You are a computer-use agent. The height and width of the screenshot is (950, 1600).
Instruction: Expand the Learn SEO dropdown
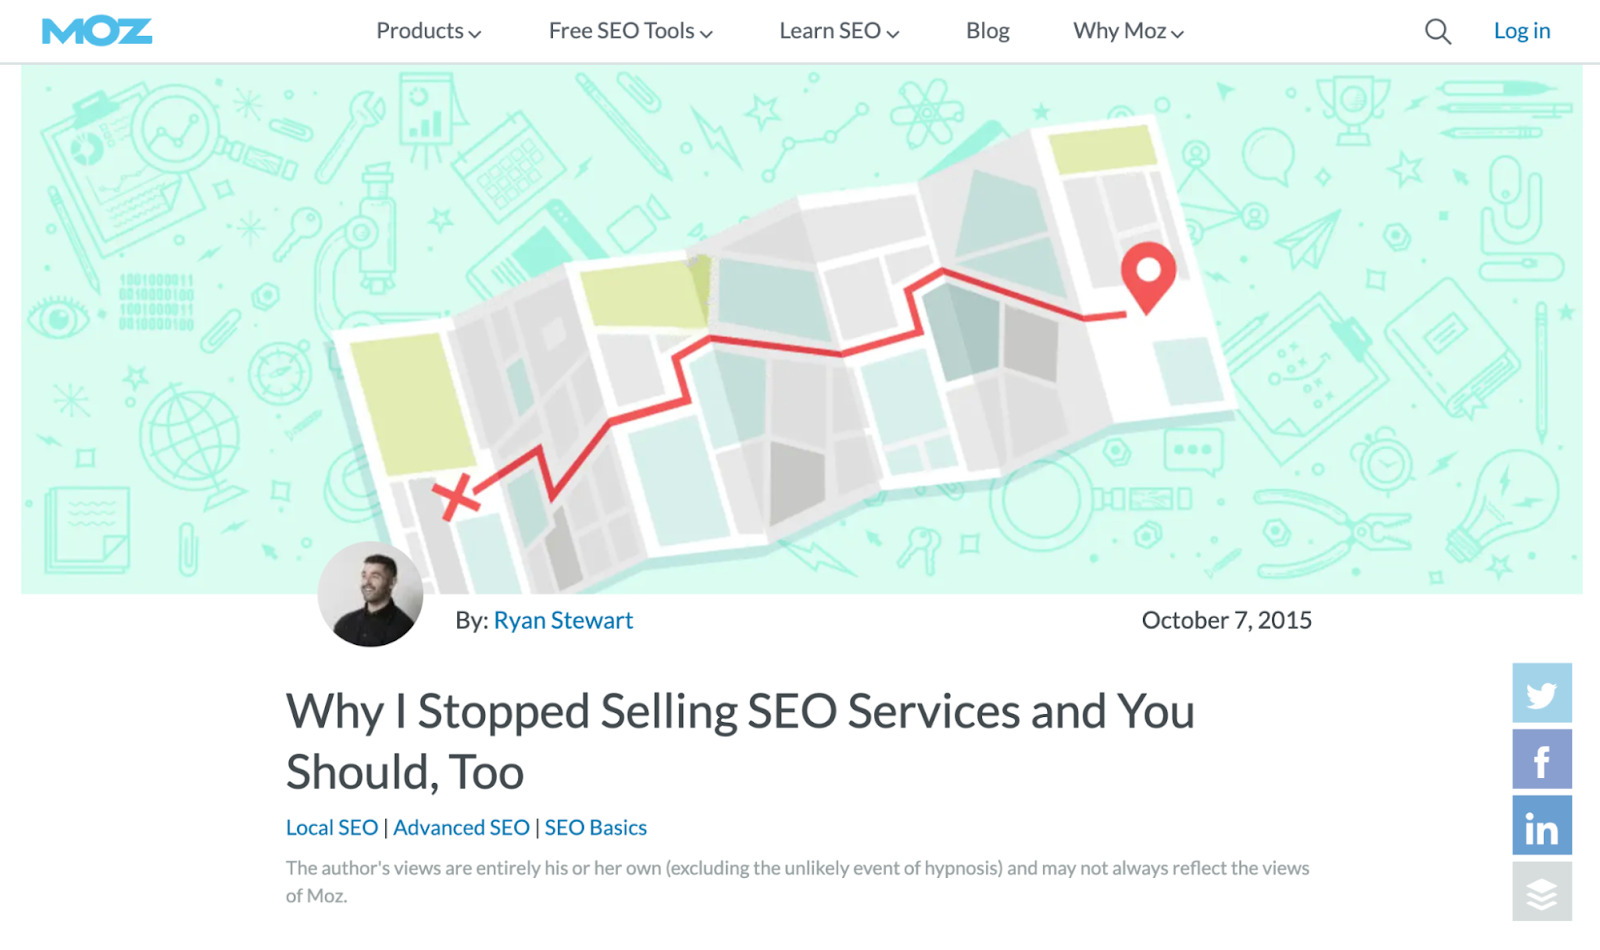(x=838, y=31)
